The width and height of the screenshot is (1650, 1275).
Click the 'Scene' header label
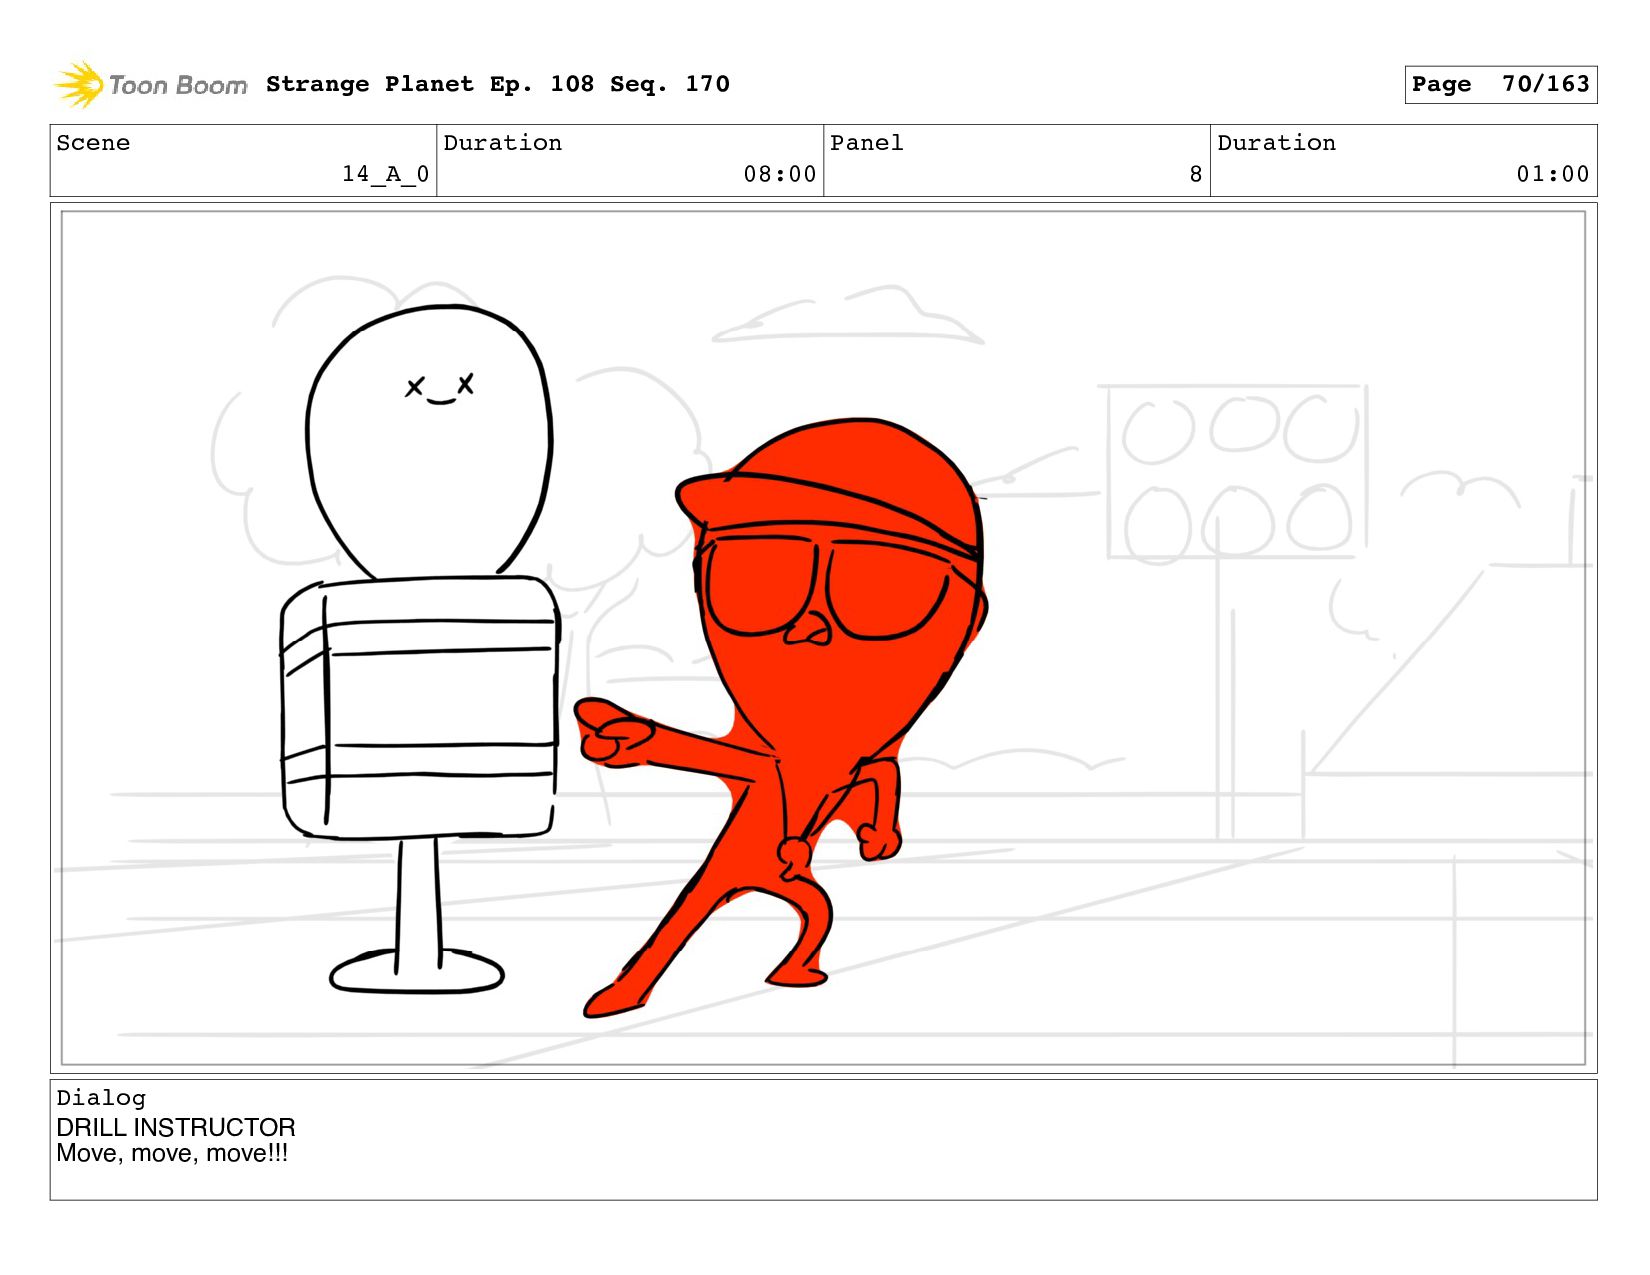pos(93,143)
